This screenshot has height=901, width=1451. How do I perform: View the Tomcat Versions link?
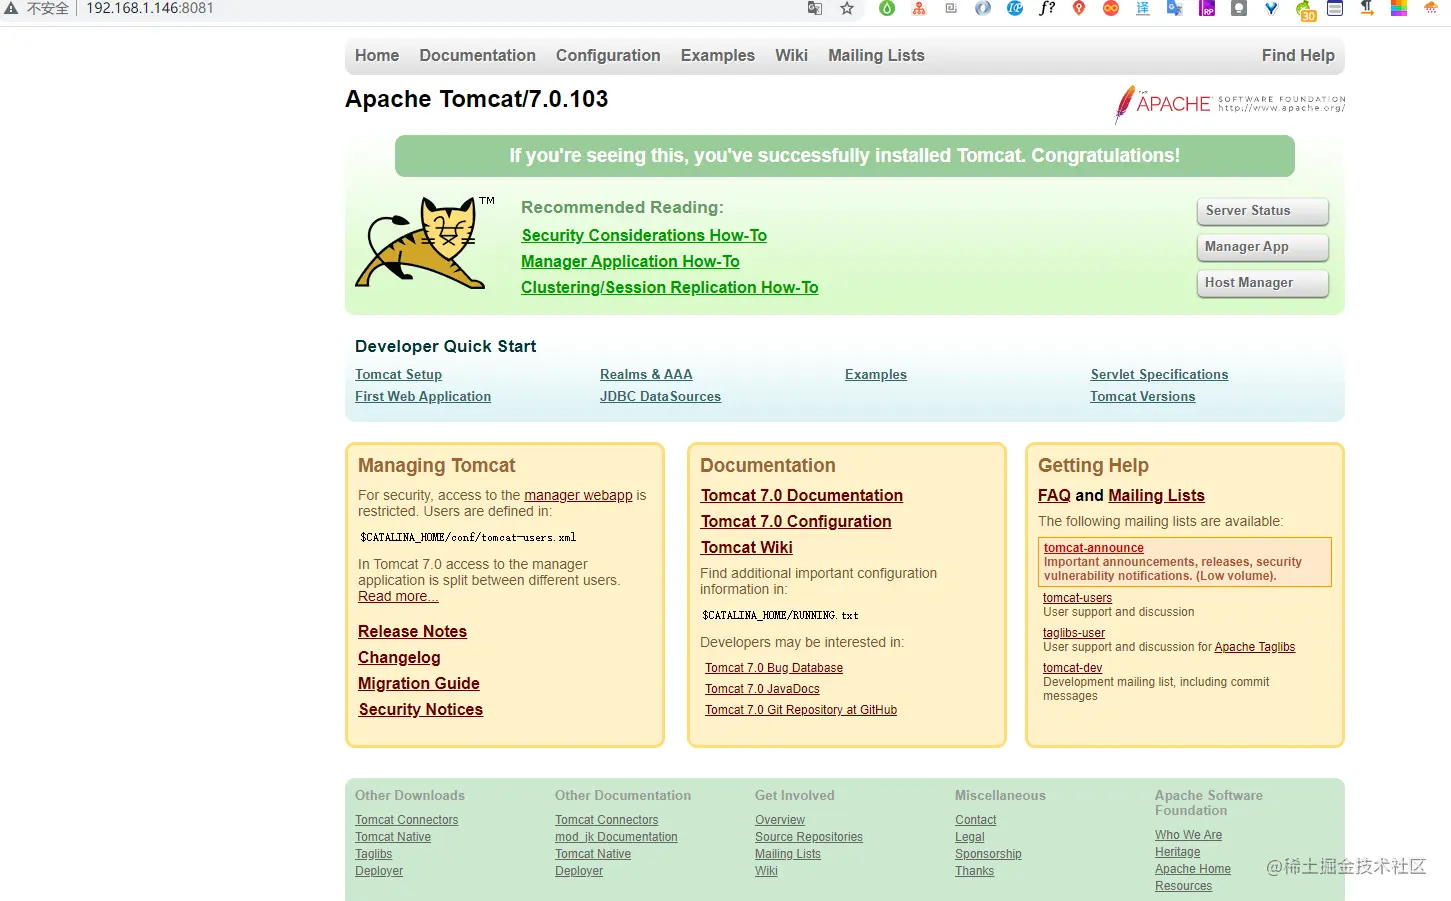1142,397
